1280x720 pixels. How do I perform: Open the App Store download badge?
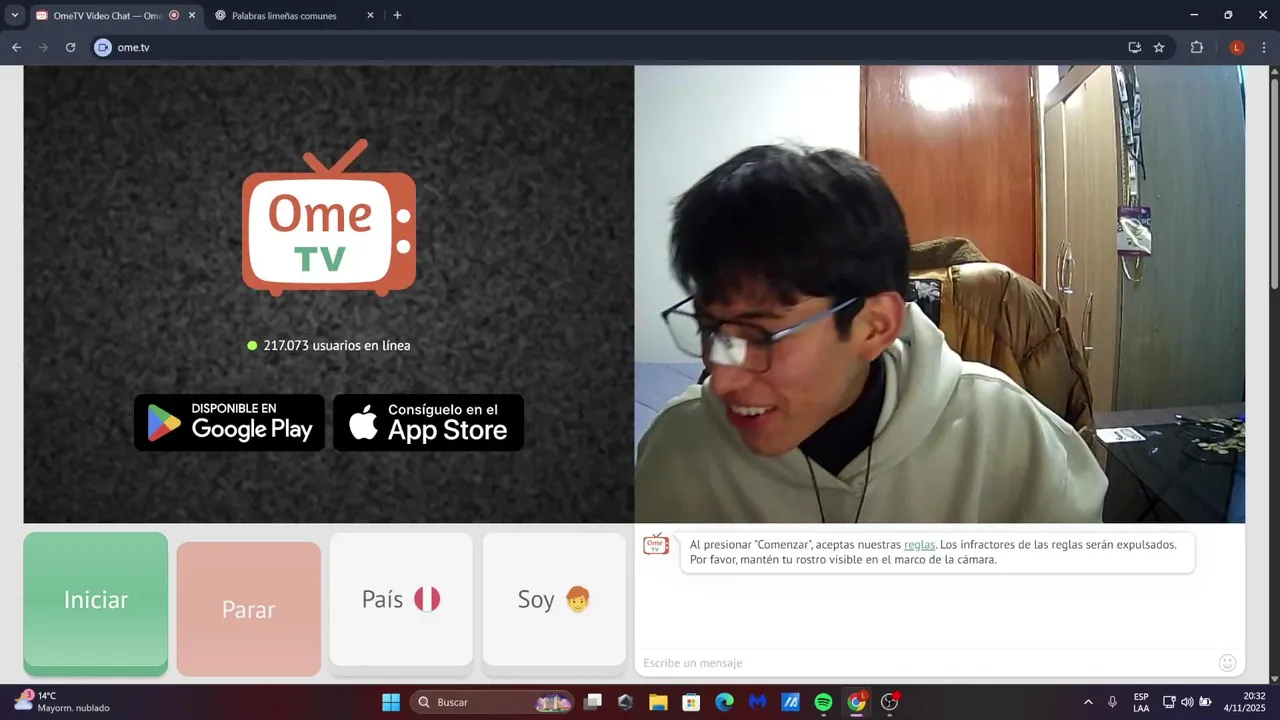[x=428, y=422]
